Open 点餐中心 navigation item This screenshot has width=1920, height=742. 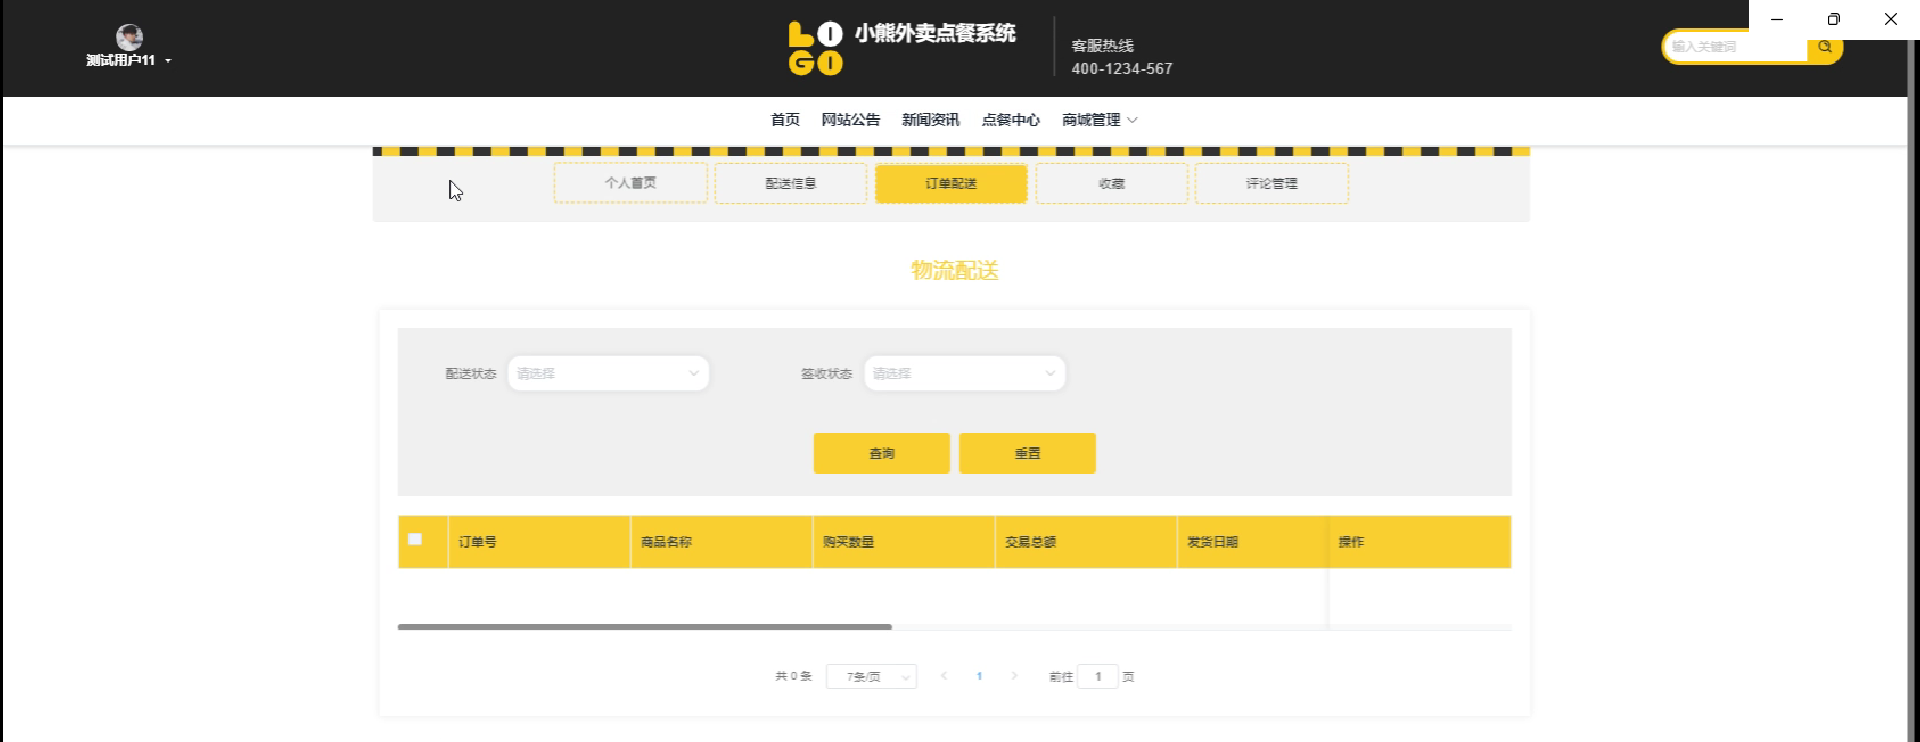[1011, 120]
